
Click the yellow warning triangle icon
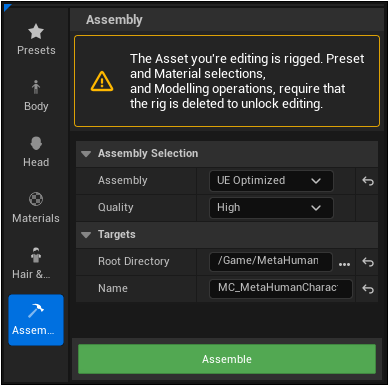pos(102,81)
